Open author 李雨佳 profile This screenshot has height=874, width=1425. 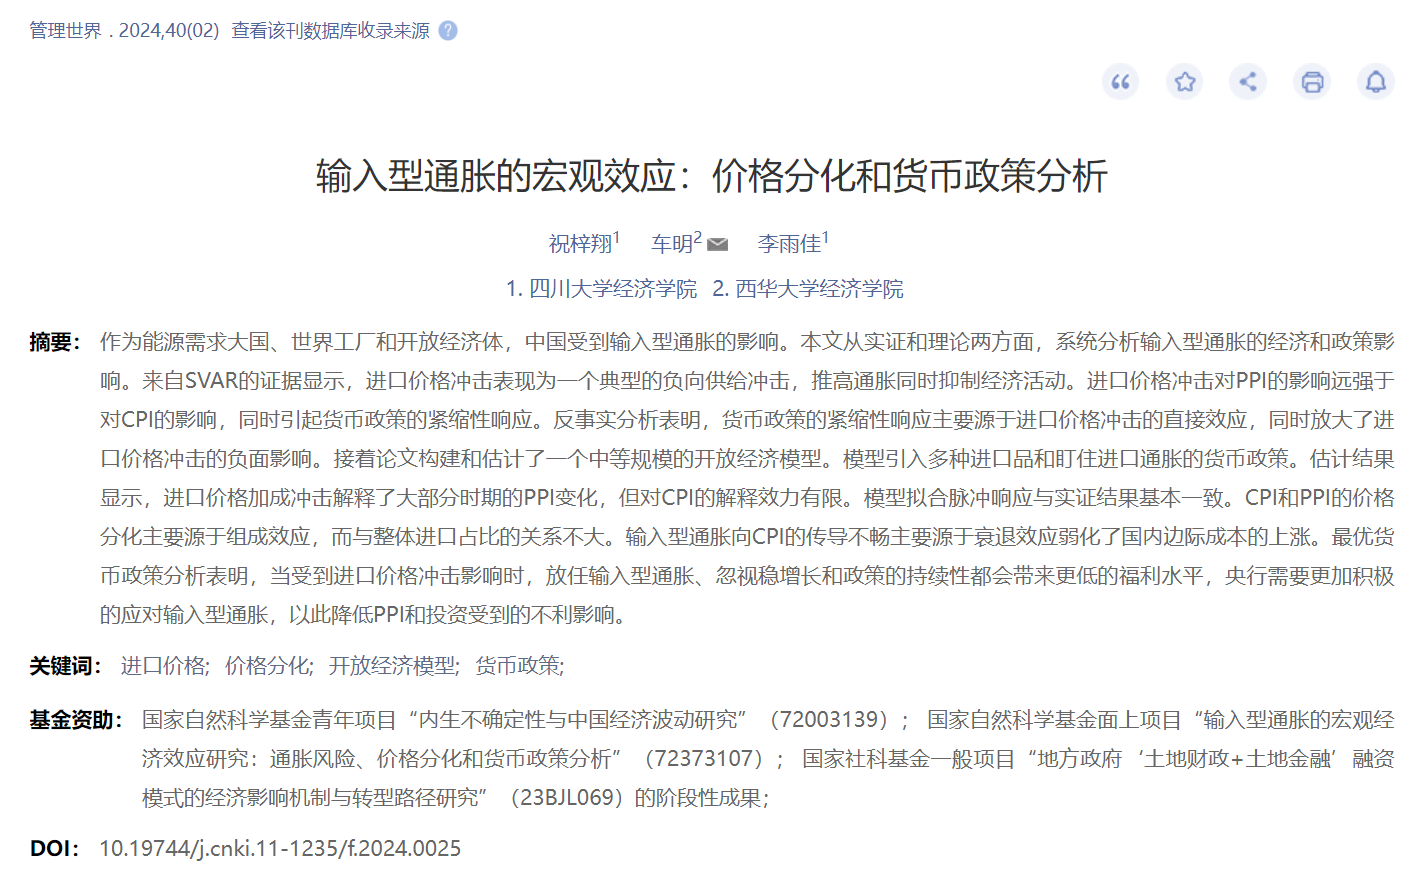[x=789, y=244]
